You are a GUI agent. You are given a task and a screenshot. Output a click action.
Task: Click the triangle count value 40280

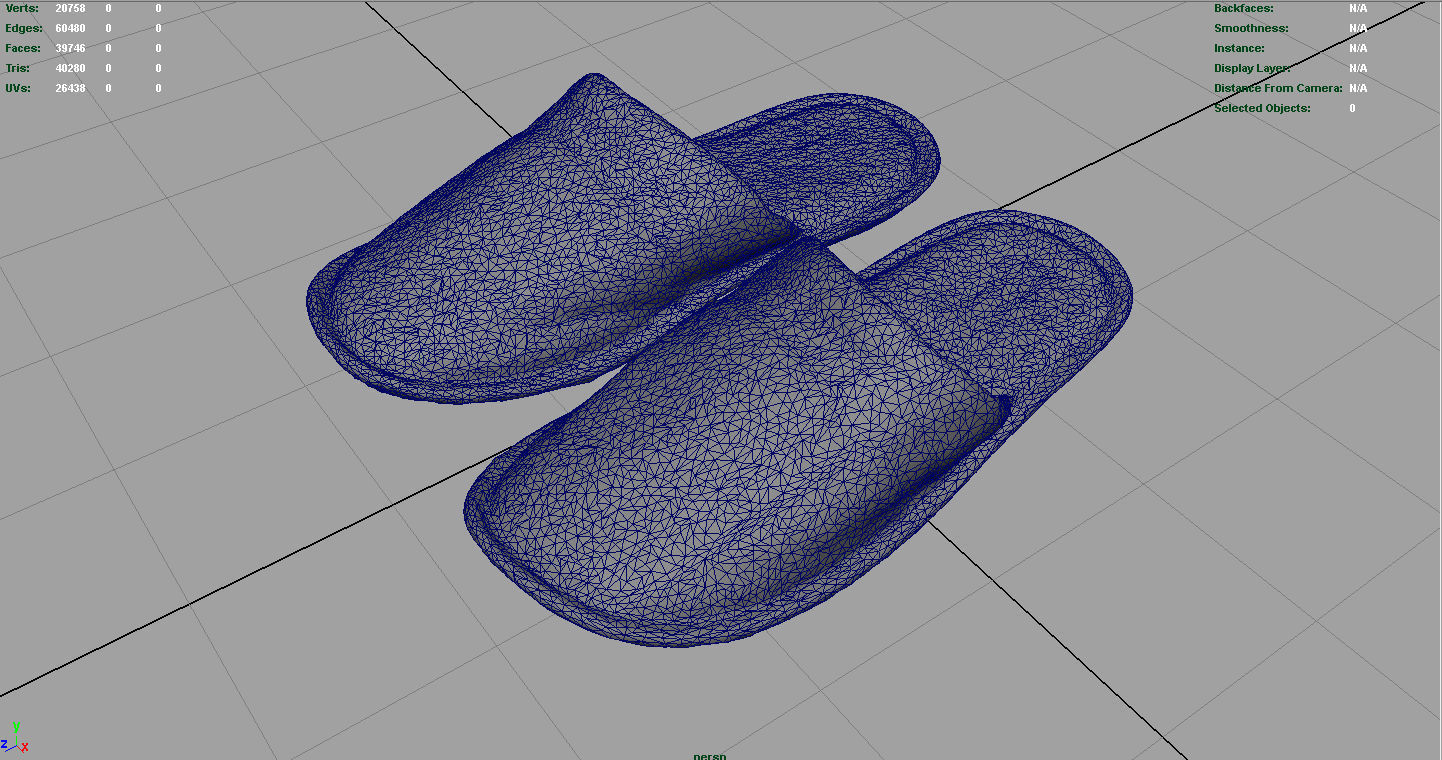pos(70,68)
